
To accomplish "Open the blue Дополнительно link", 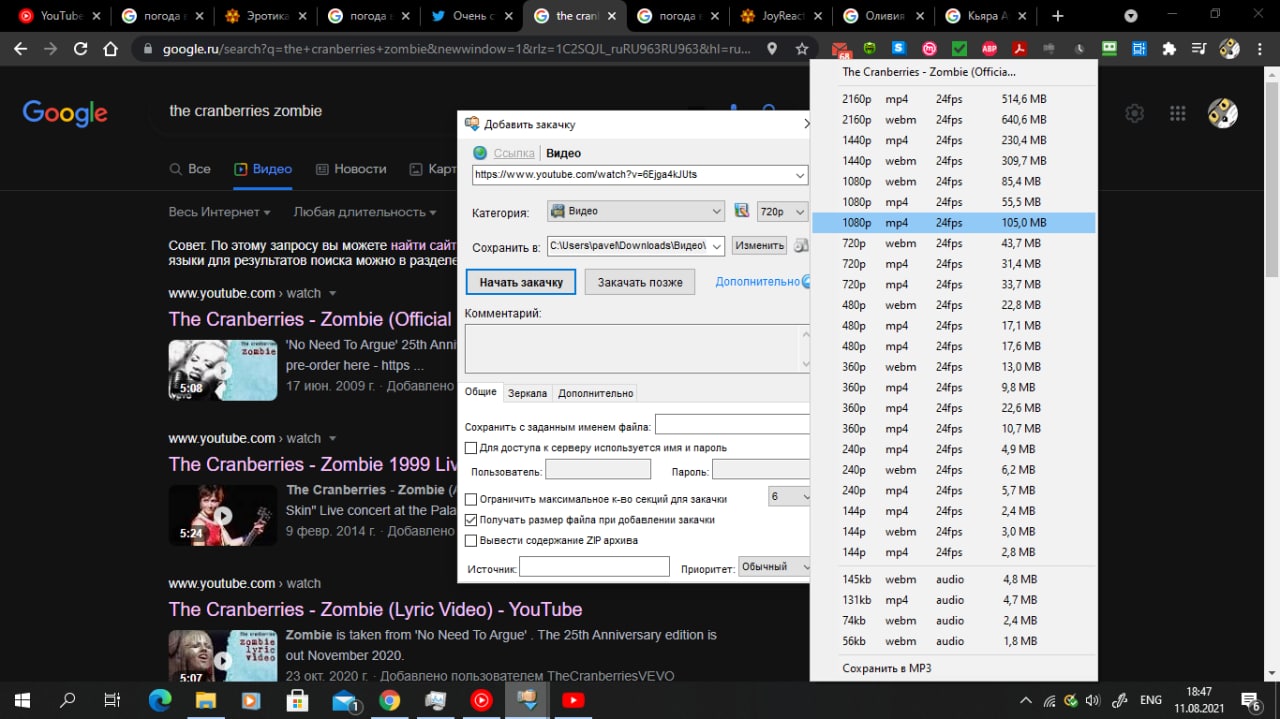I will click(757, 282).
